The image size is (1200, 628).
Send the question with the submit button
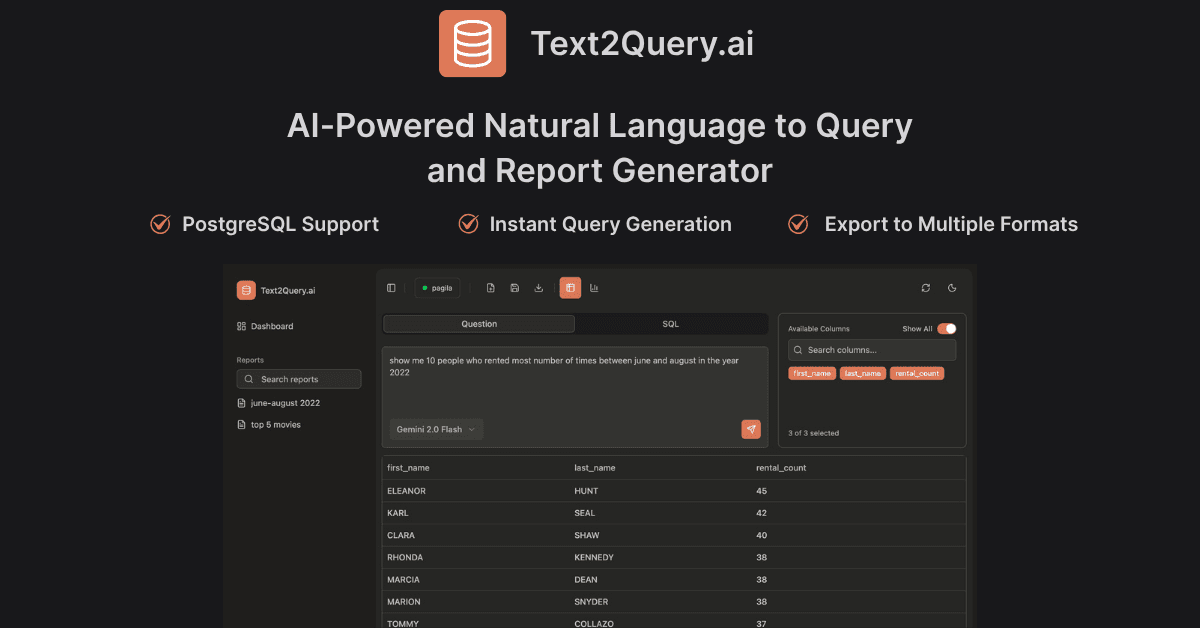(751, 428)
